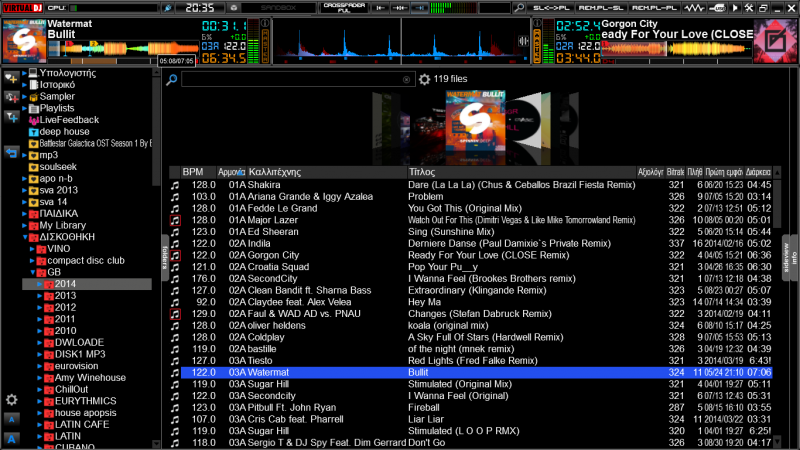Click music note icon for Major Lazer track
Screen dimensions: 800x450
[175, 220]
